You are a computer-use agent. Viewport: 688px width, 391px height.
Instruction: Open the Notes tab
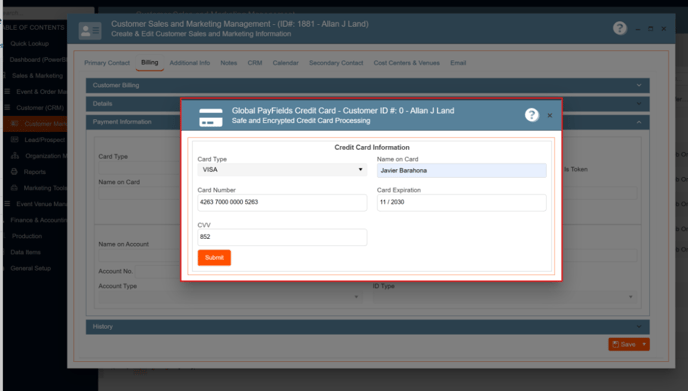(229, 63)
